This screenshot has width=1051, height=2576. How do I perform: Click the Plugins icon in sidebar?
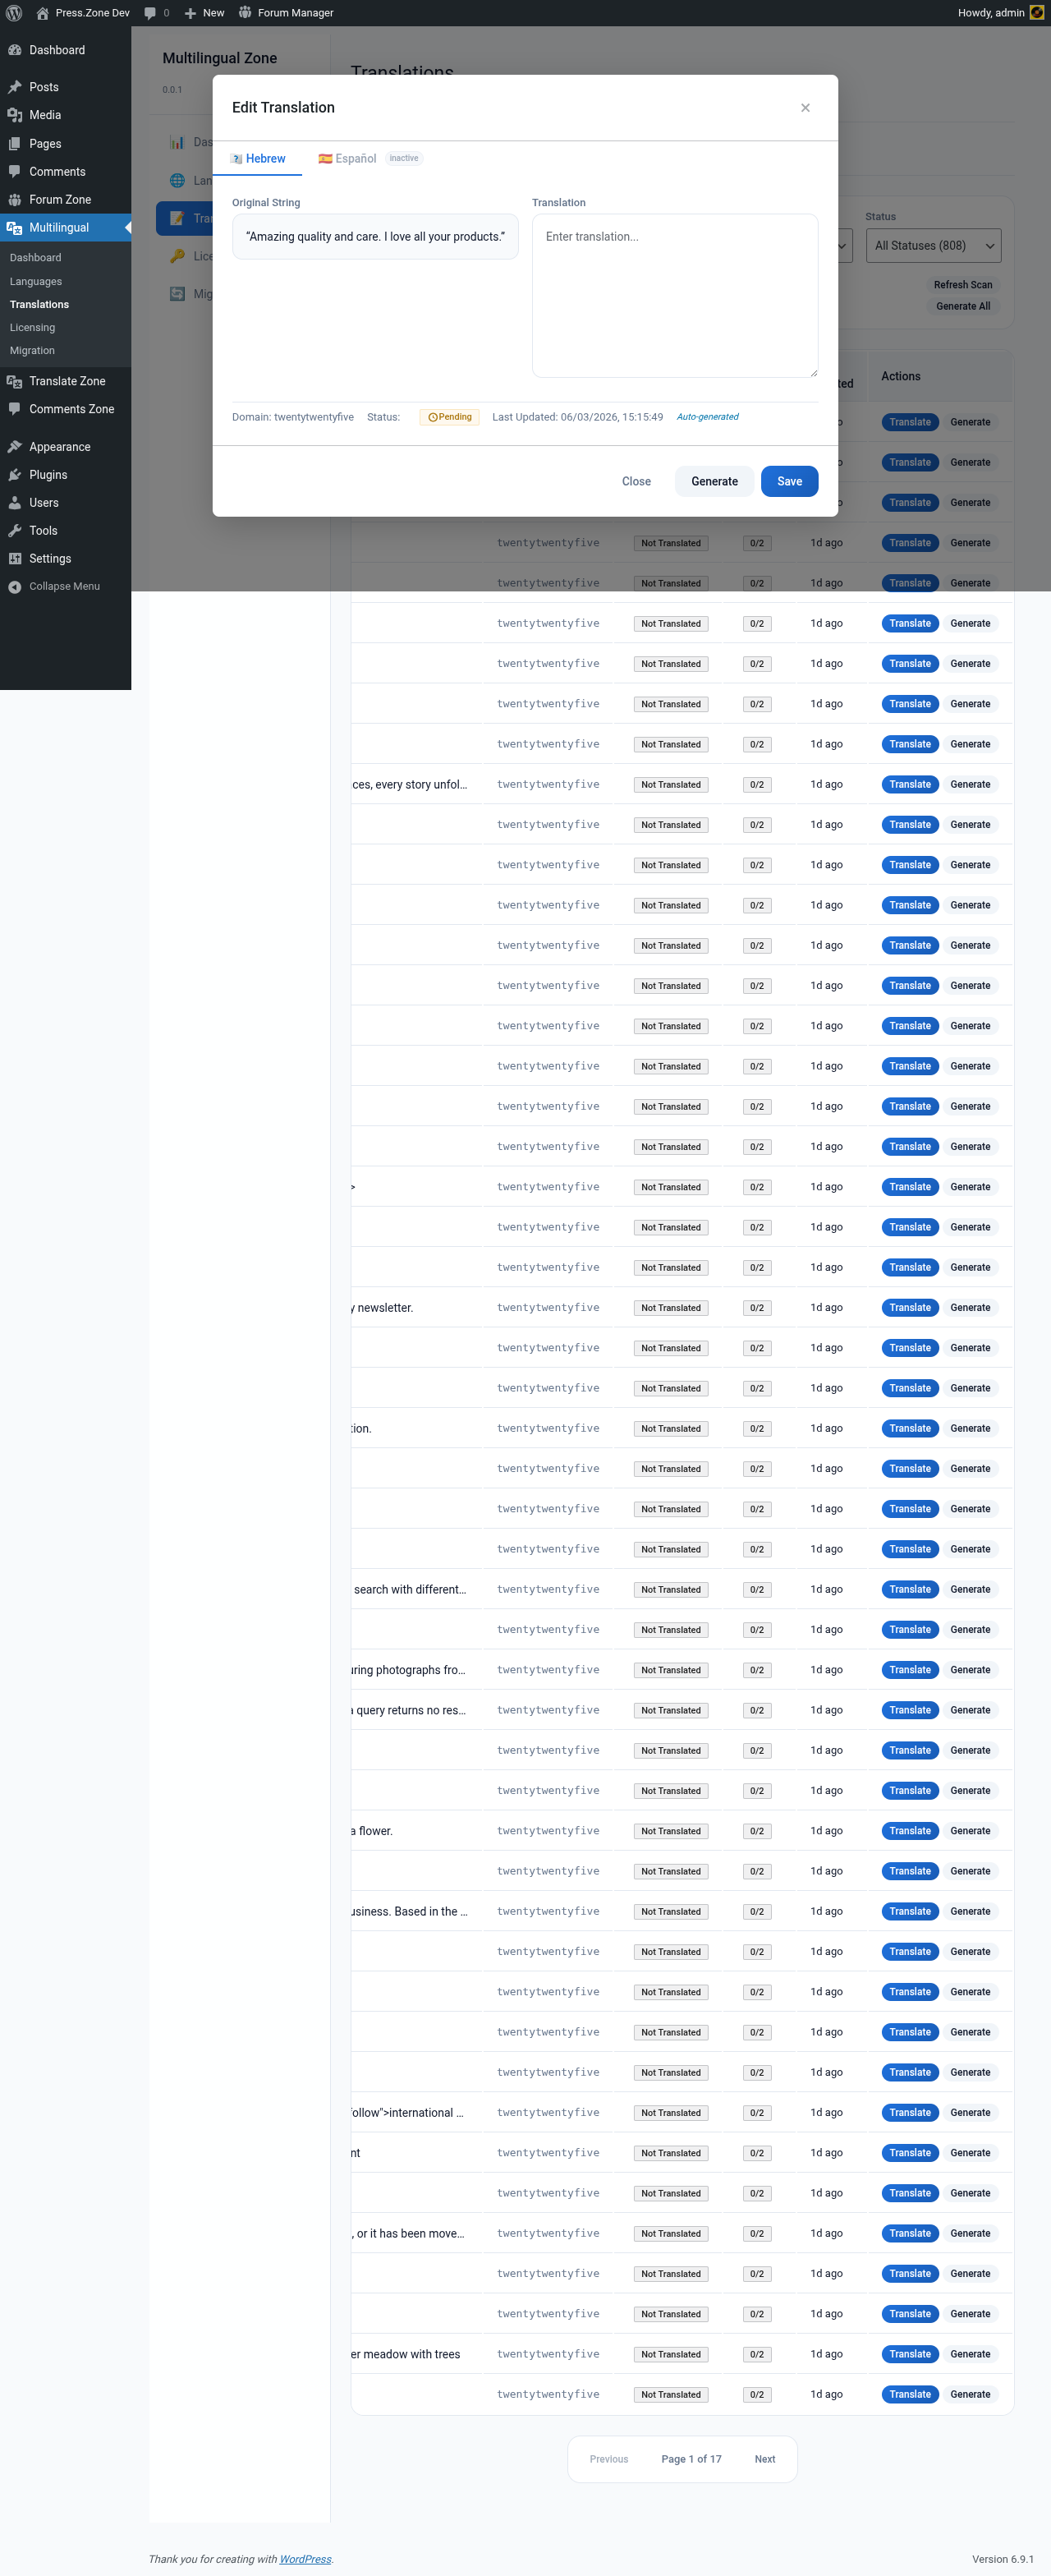pos(15,475)
